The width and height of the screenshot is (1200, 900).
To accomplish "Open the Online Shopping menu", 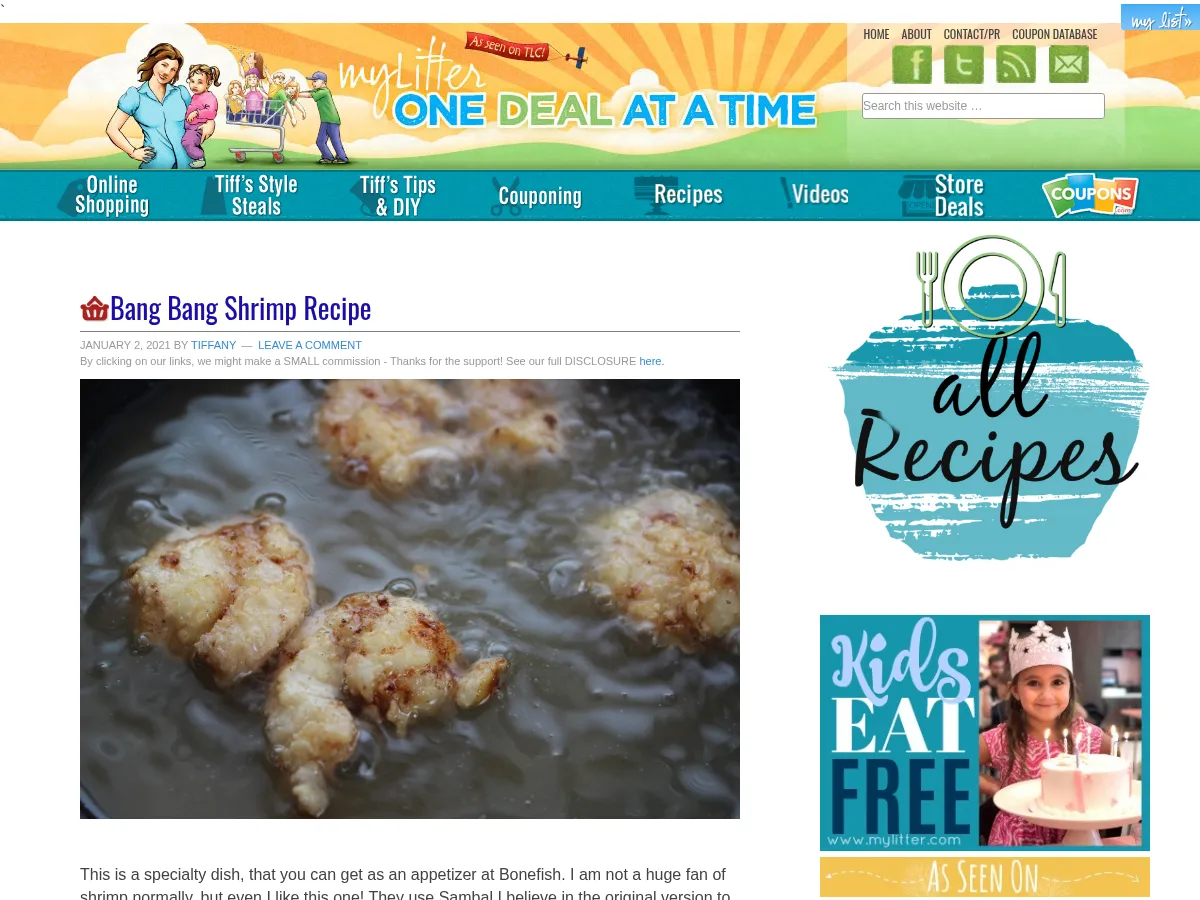I will pyautogui.click(x=103, y=195).
